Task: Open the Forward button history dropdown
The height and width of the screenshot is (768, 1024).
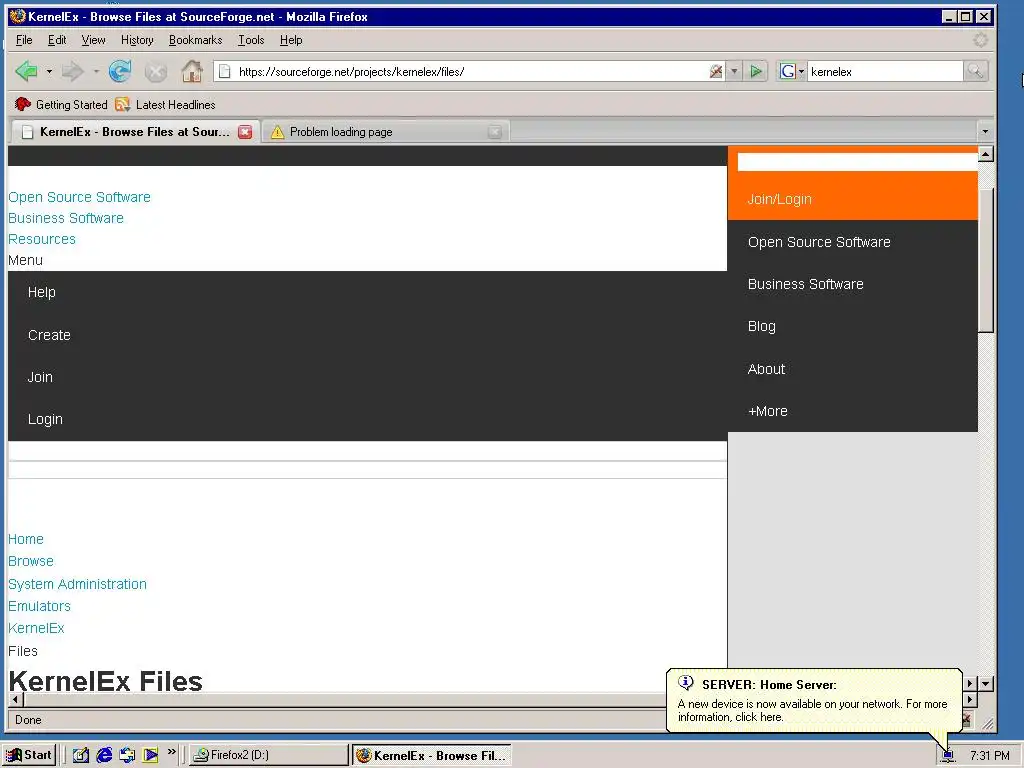Action: pos(96,71)
